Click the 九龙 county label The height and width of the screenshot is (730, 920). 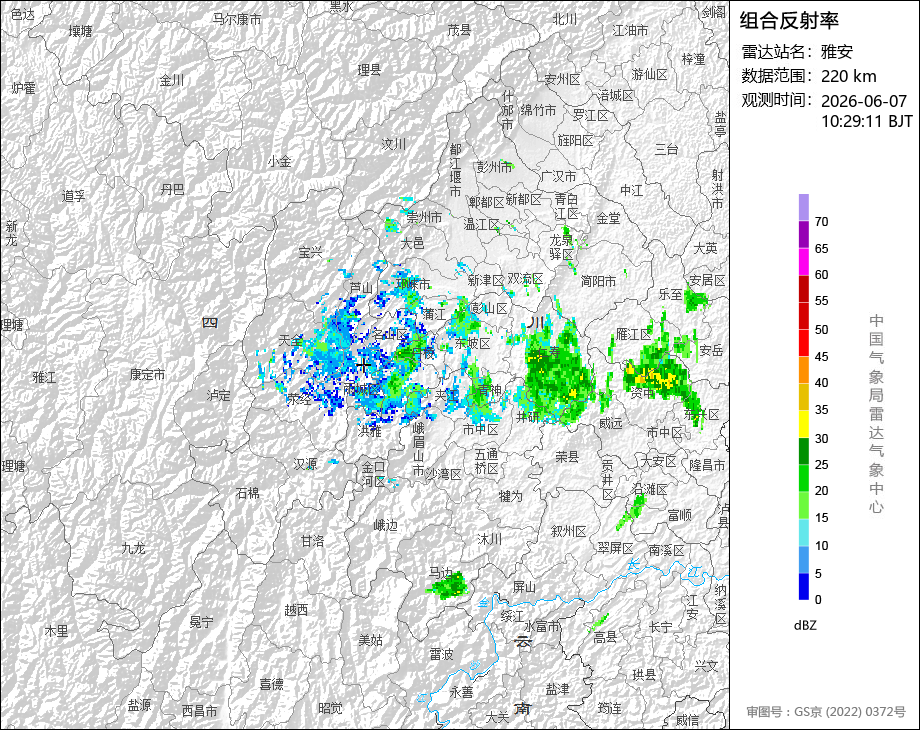point(133,548)
